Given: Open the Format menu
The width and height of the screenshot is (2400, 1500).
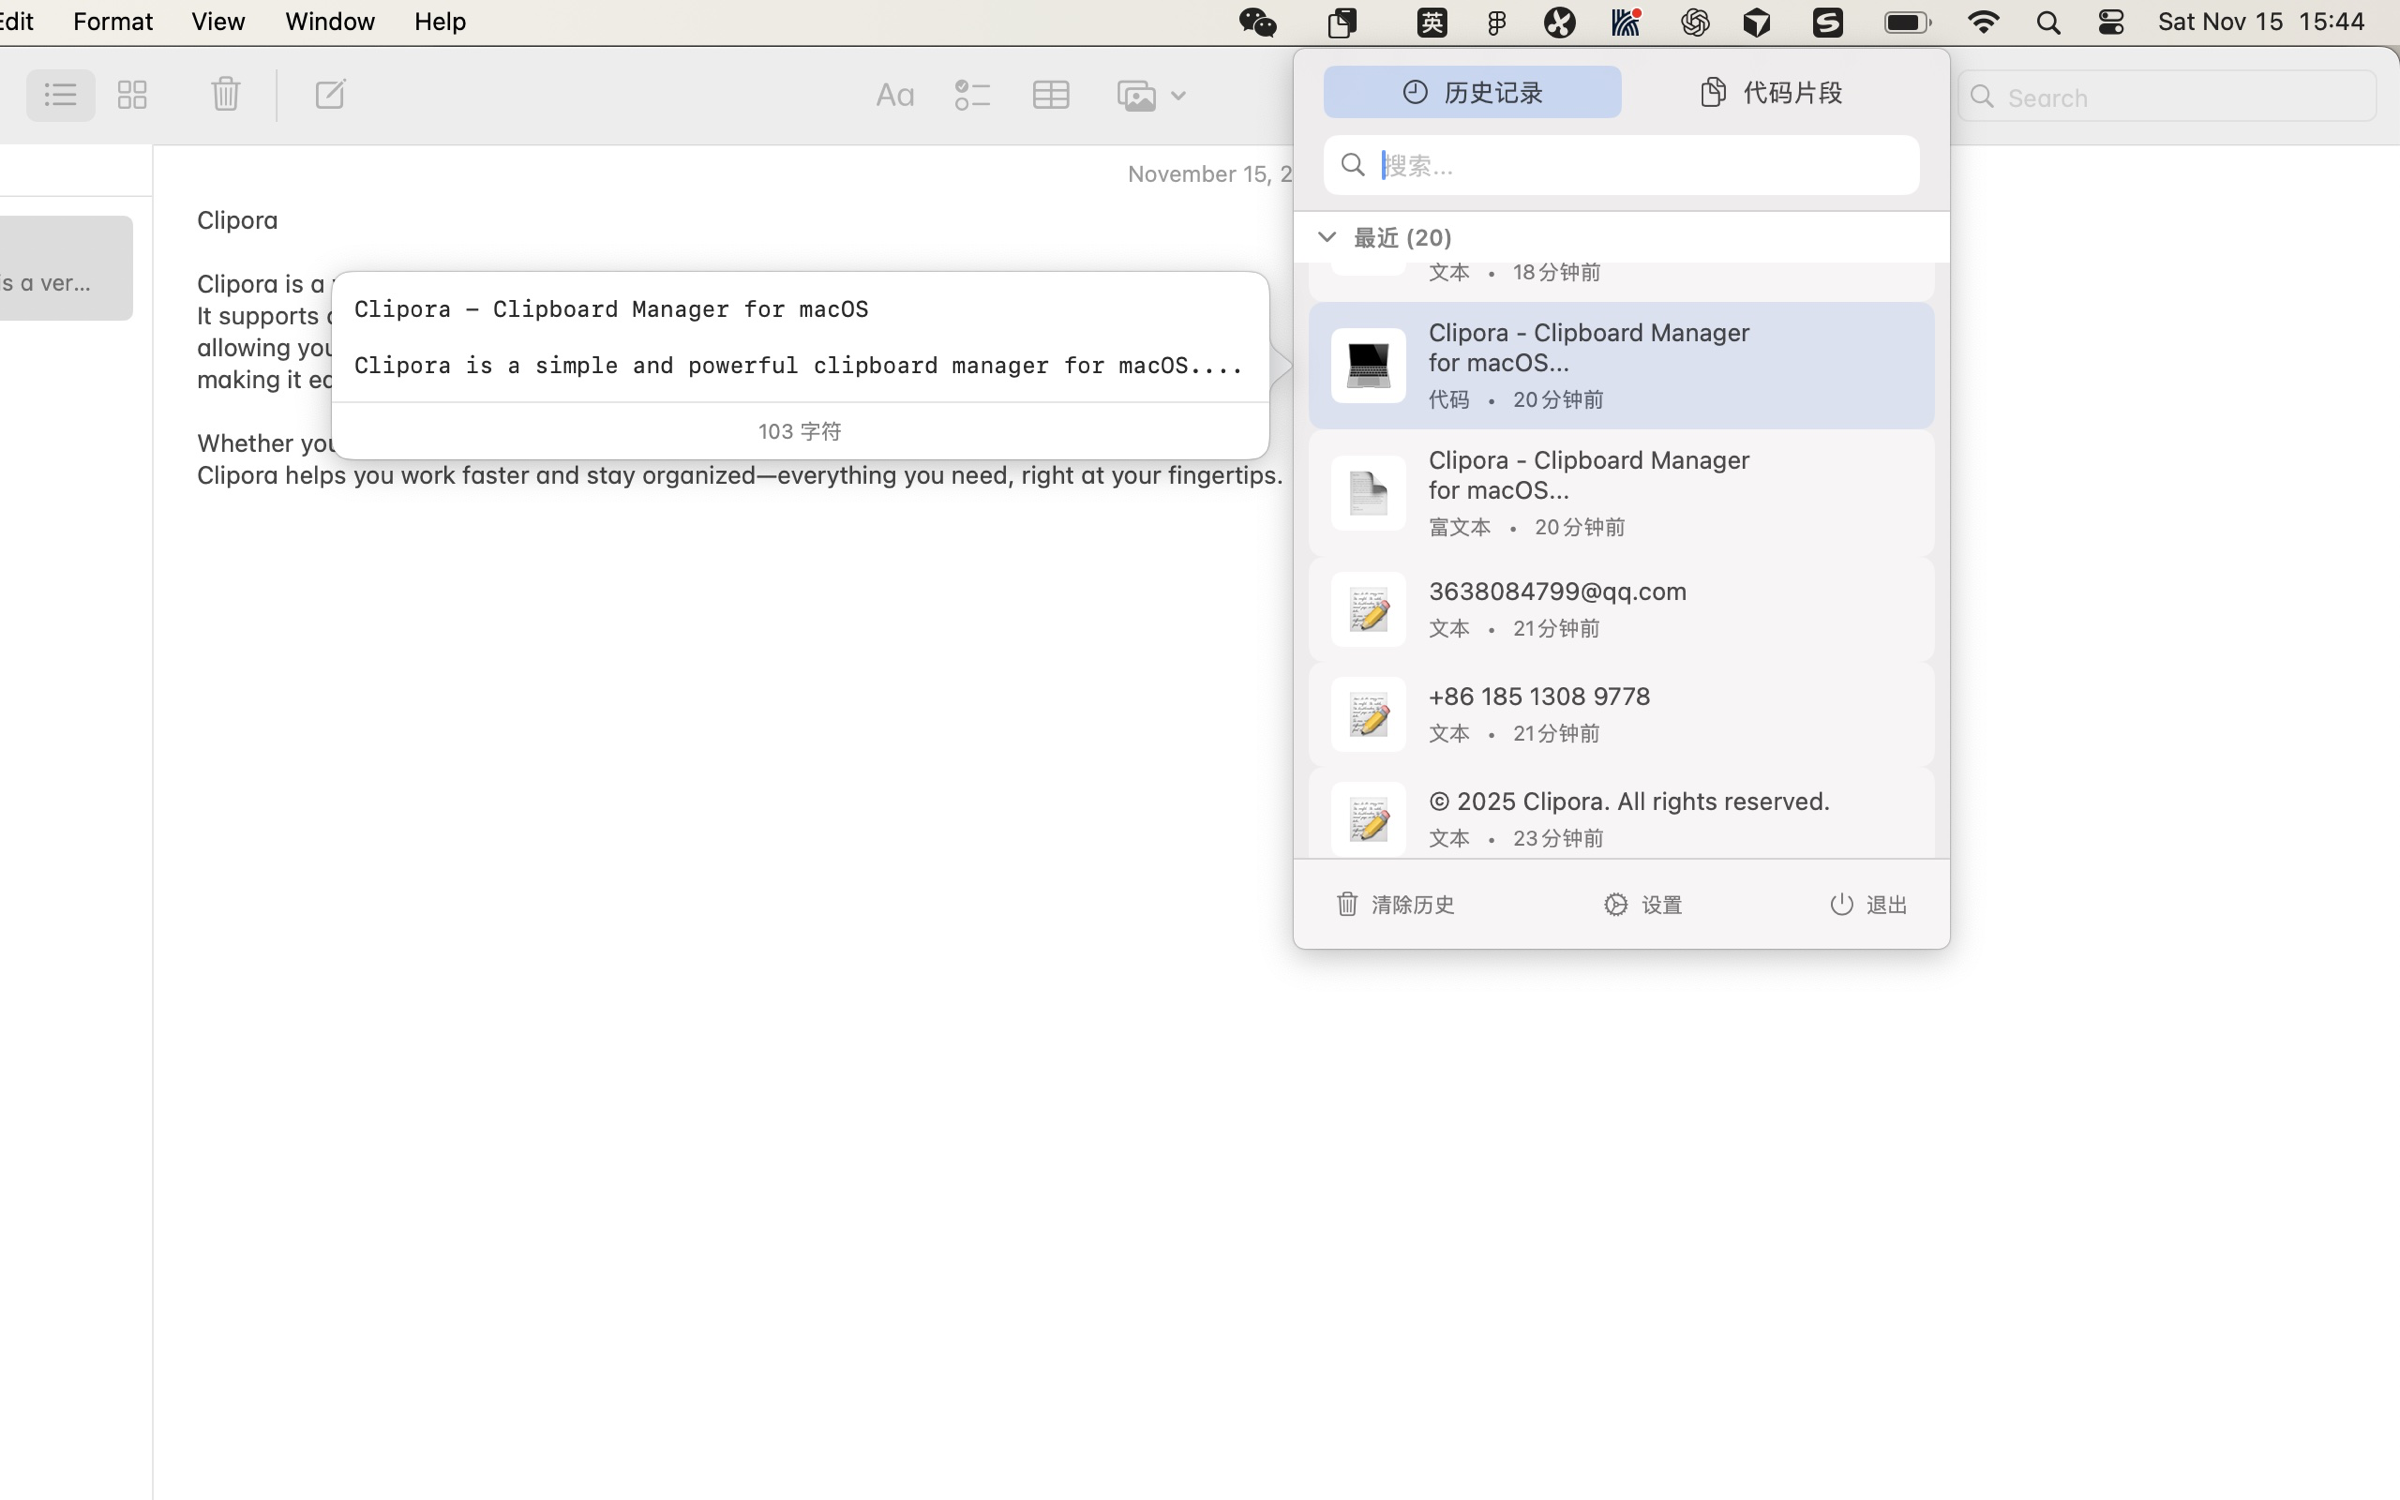Looking at the screenshot, I should (x=112, y=21).
